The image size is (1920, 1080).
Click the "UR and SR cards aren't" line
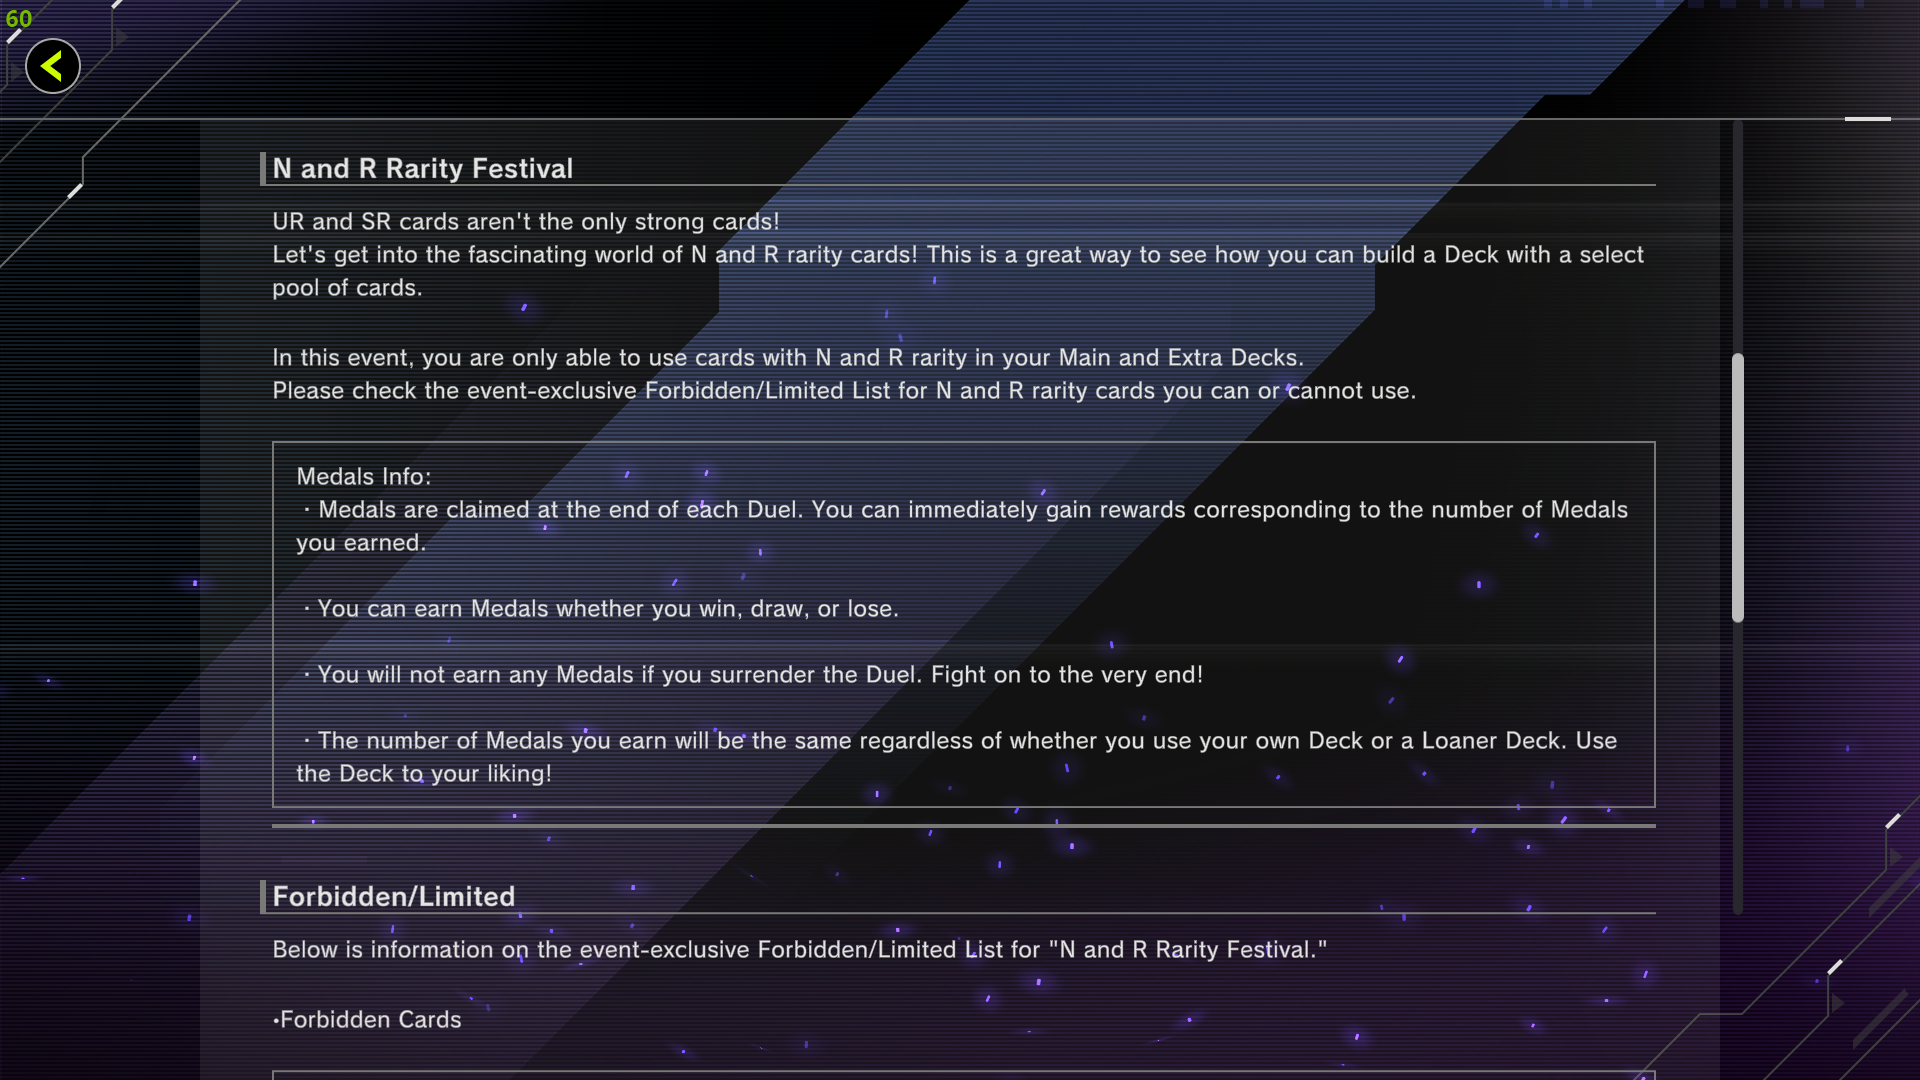coord(525,221)
